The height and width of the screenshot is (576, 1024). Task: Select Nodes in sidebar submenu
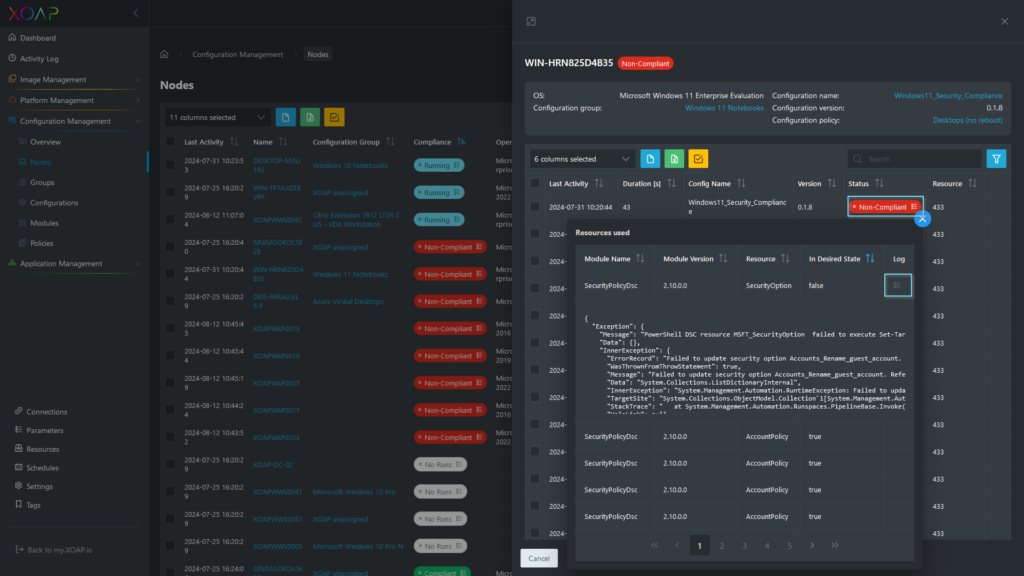click(x=40, y=162)
